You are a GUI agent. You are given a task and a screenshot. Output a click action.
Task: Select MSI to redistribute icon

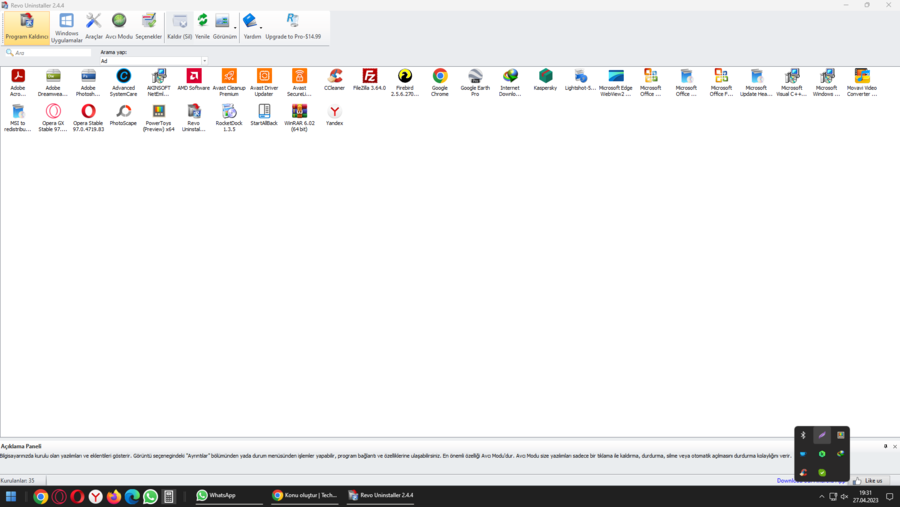pos(18,118)
